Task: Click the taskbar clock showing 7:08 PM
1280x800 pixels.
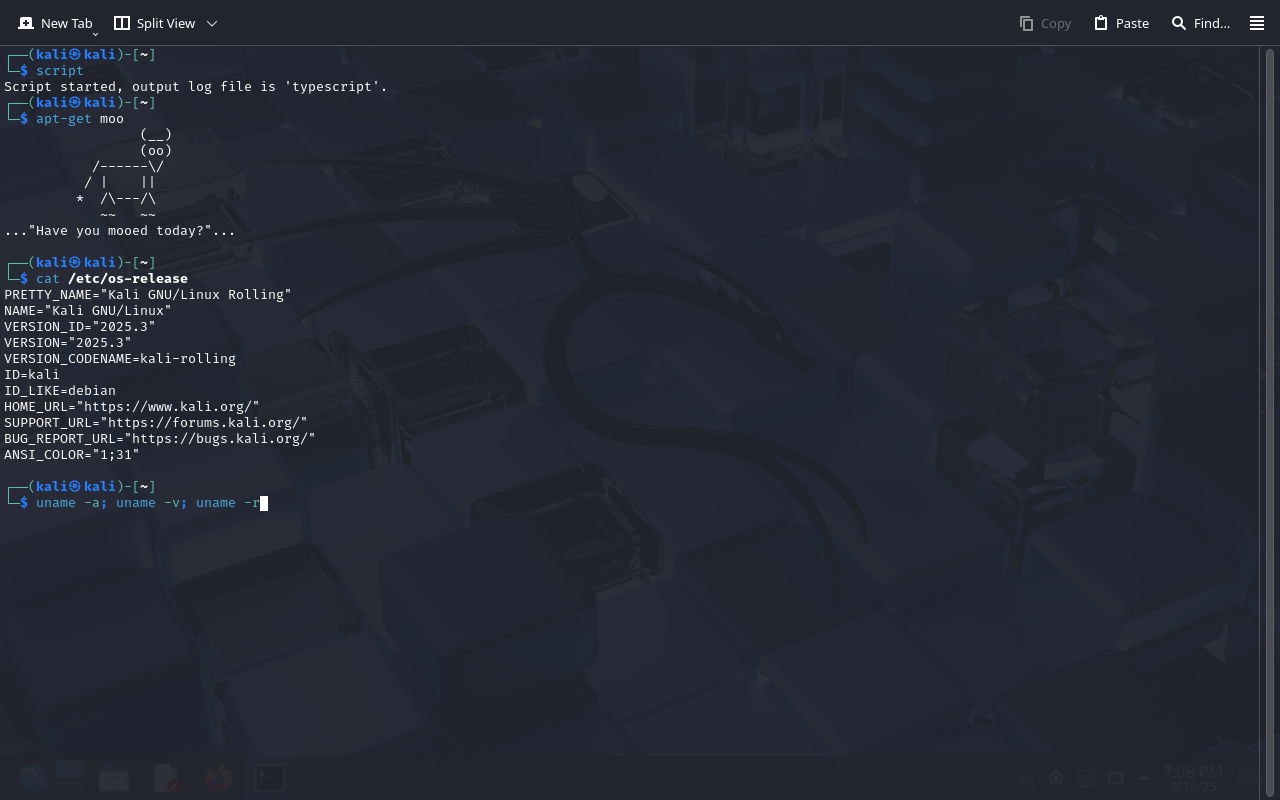Action: [x=1192, y=778]
